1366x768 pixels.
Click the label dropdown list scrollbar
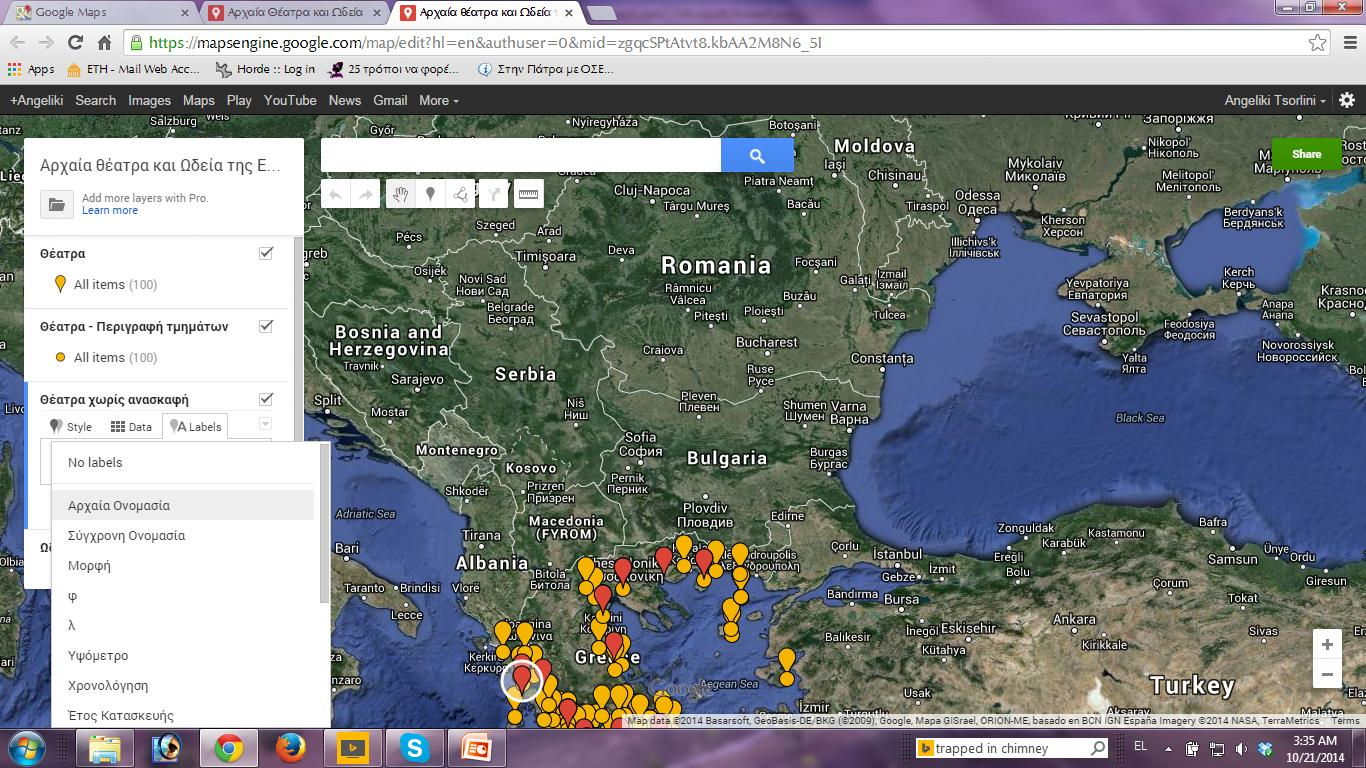tap(323, 525)
